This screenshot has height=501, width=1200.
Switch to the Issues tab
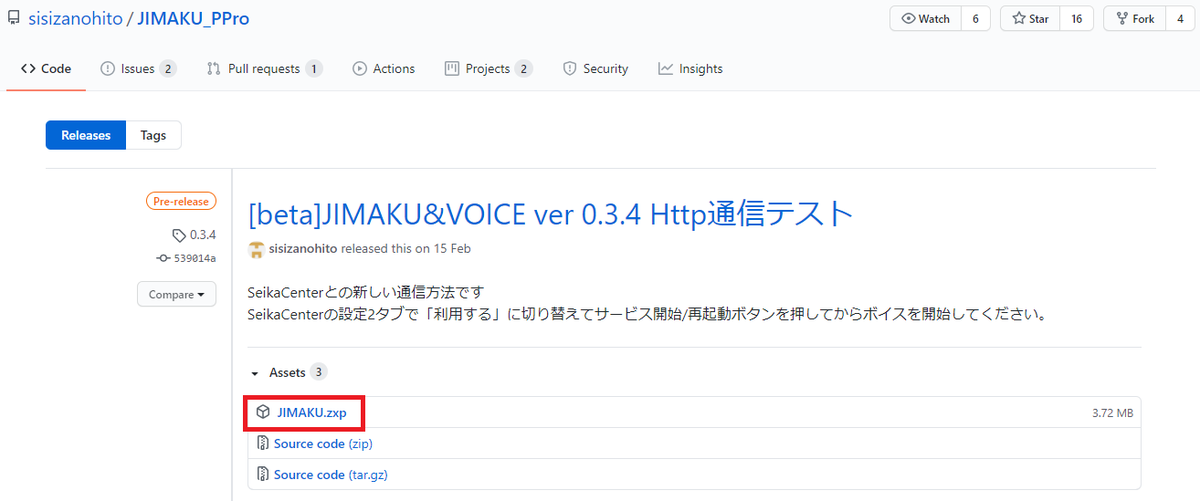coord(138,69)
